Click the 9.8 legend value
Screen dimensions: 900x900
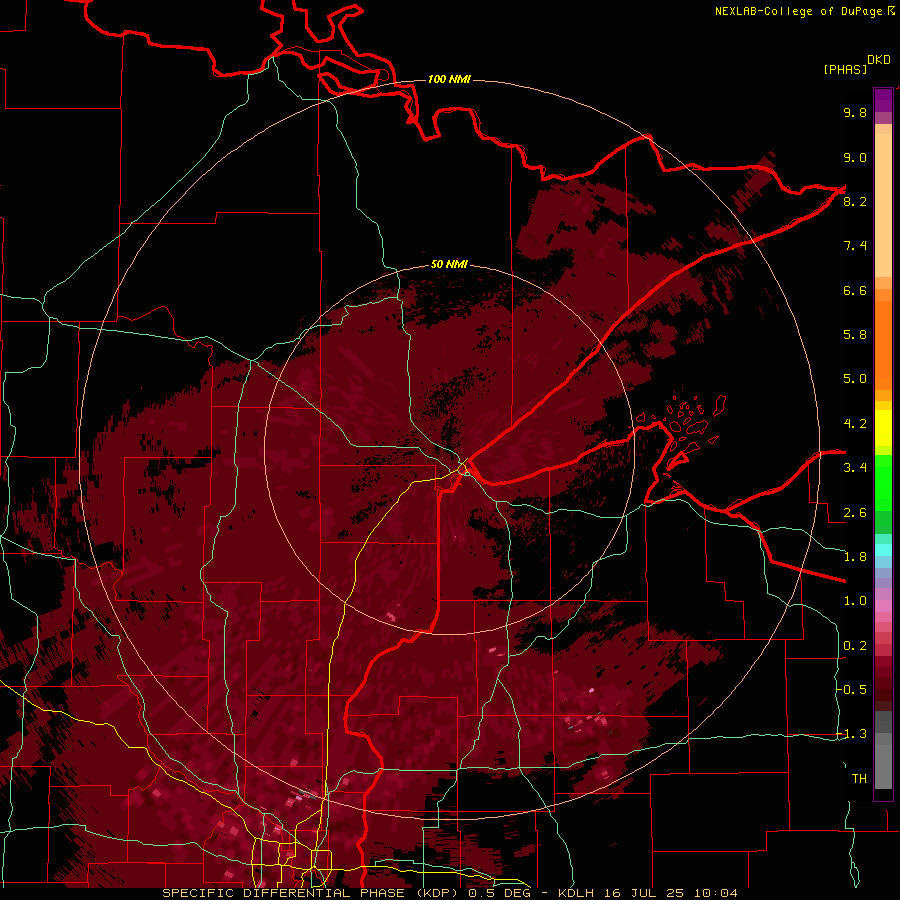tap(855, 113)
